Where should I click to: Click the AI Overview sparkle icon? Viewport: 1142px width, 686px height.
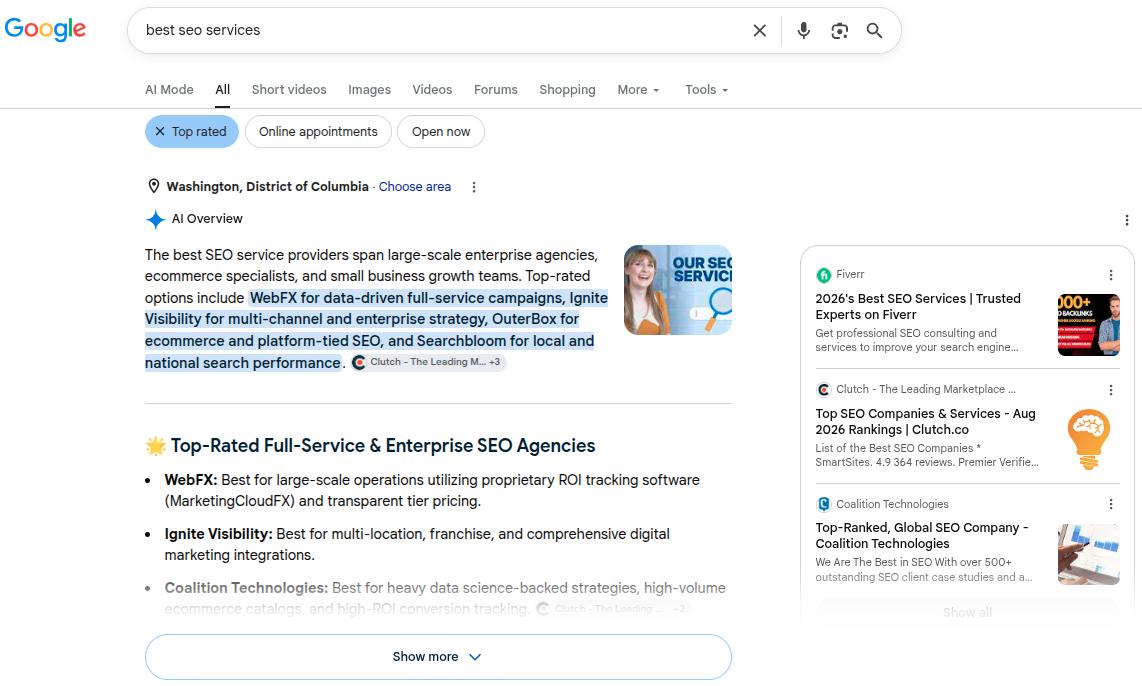(x=155, y=219)
